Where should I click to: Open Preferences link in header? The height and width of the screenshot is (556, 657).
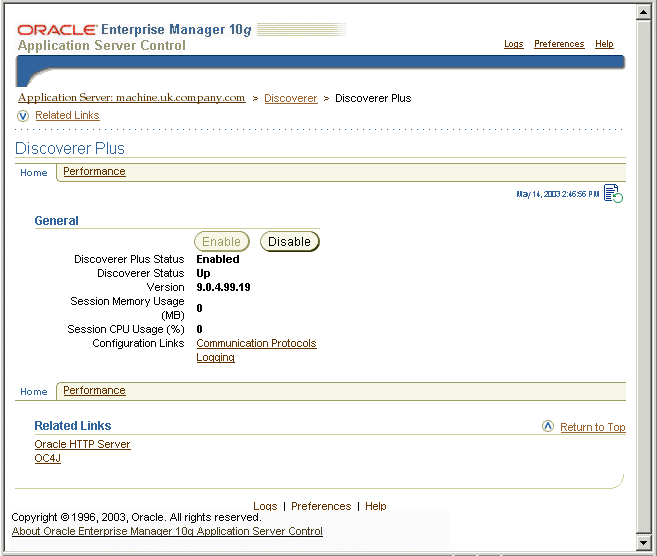coord(559,44)
